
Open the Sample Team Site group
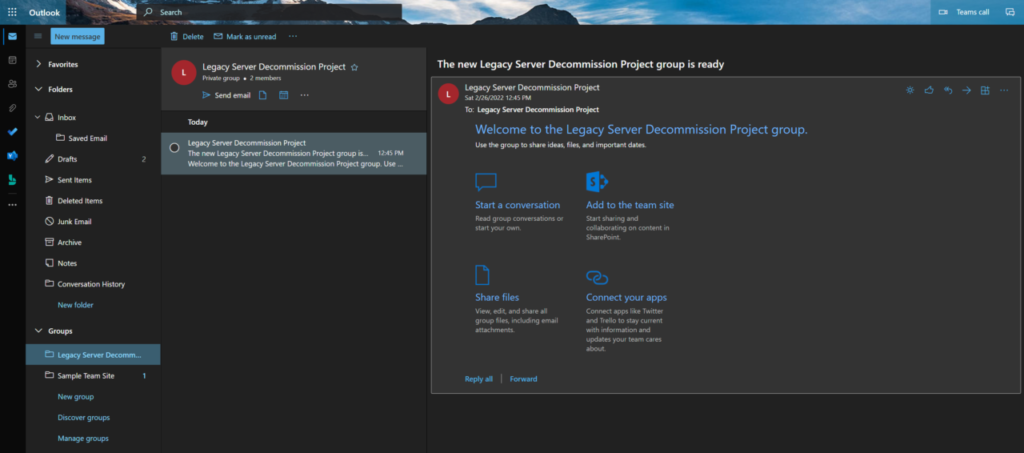click(x=84, y=376)
